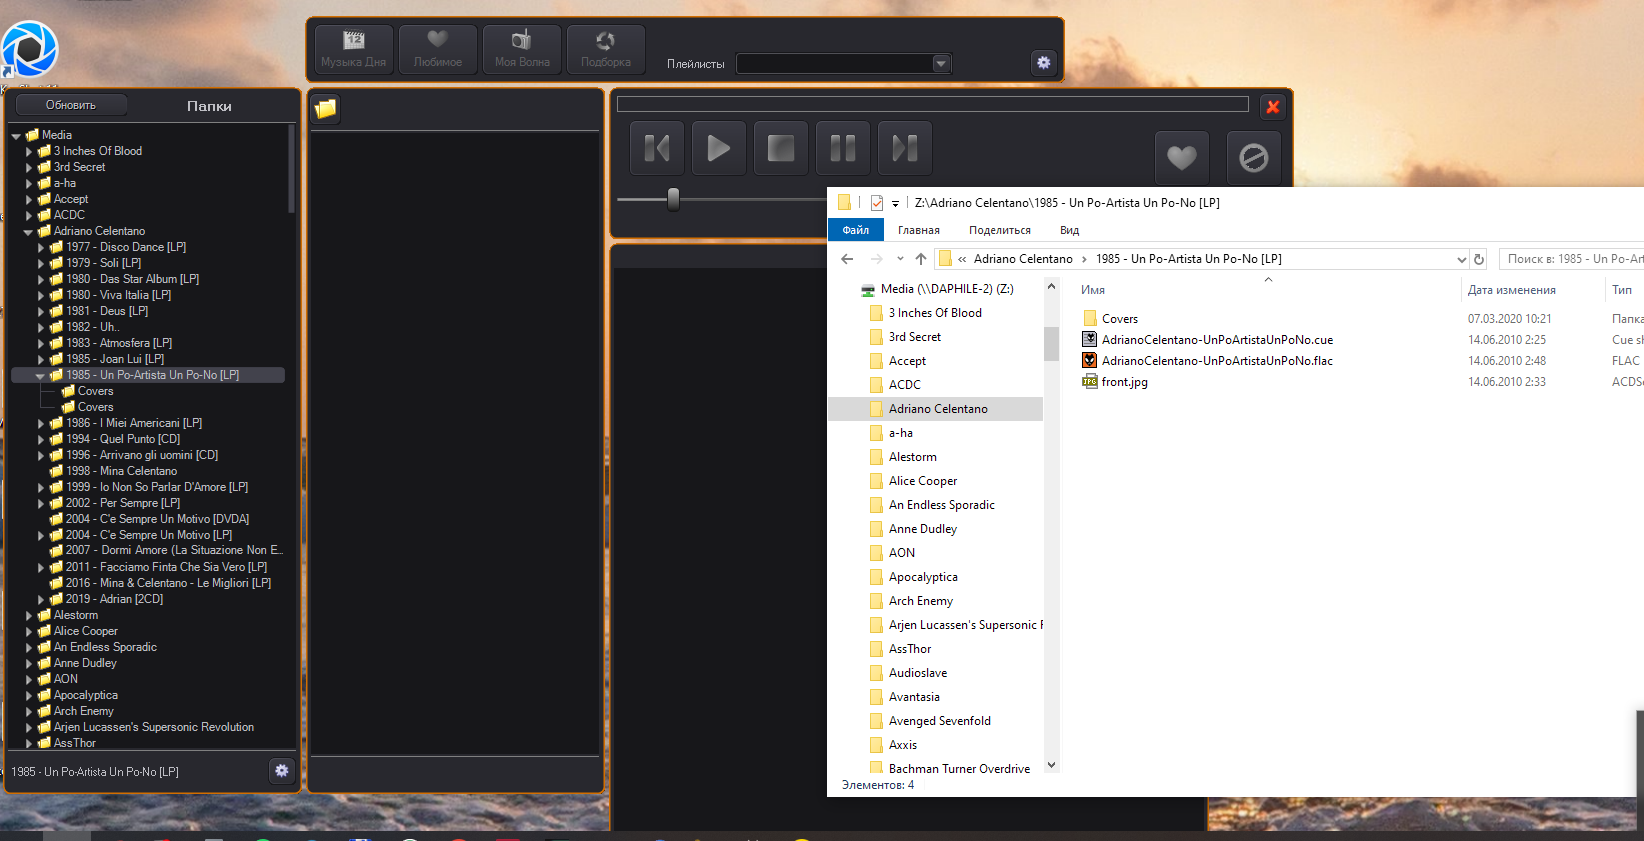The height and width of the screenshot is (841, 1644).
Task: Close the player panel with the red X
Action: (x=1273, y=107)
